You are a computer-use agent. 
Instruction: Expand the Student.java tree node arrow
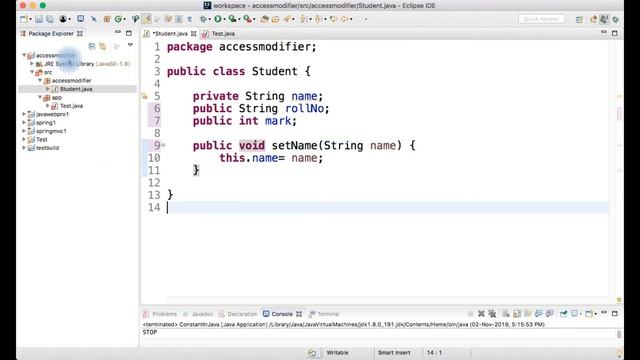click(48, 89)
